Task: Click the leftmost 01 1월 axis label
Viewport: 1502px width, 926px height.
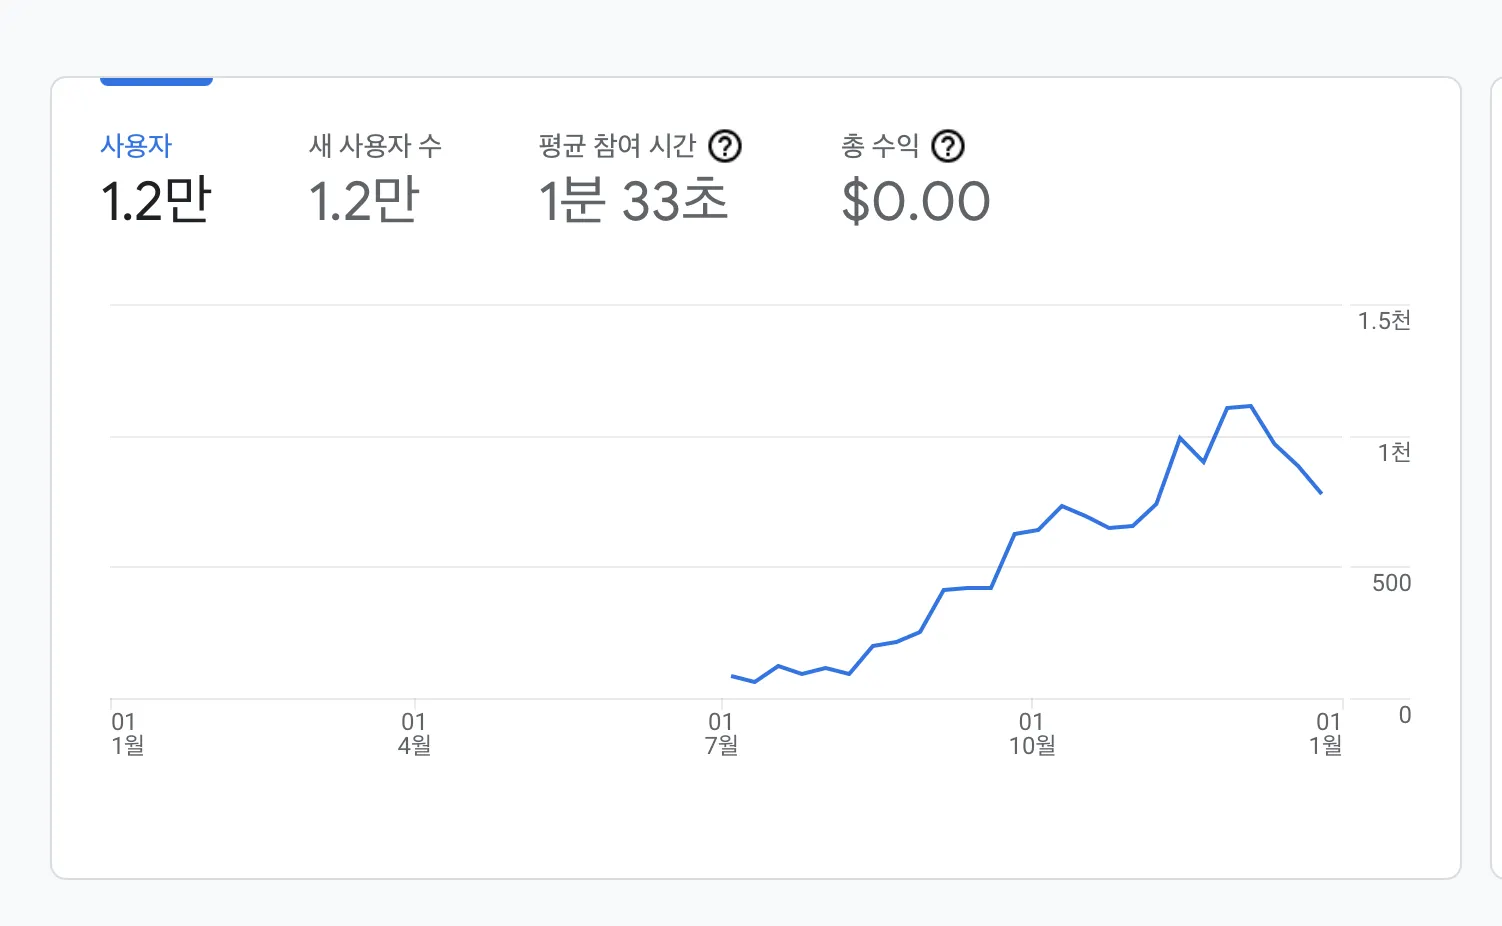Action: click(x=127, y=733)
